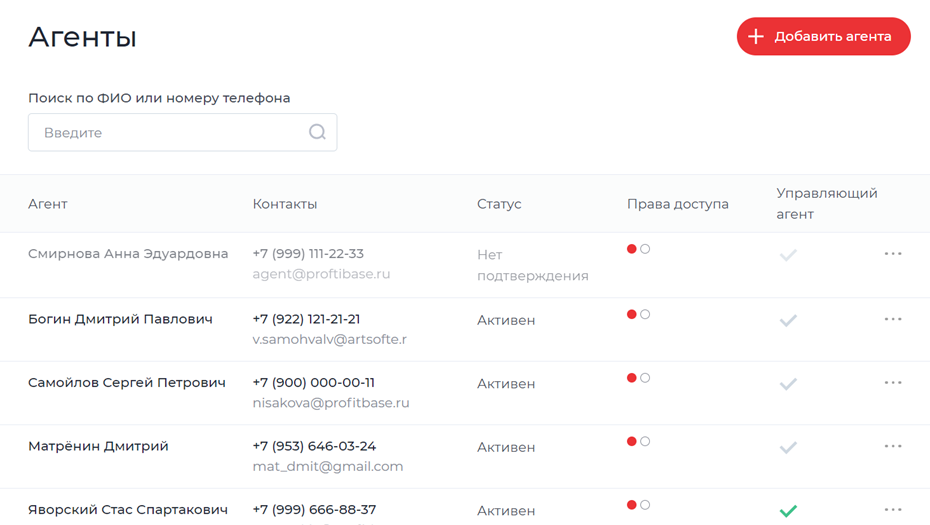The width and height of the screenshot is (930, 525).
Task: Click email v.samohvalv@artsofte.r
Action: click(x=329, y=339)
